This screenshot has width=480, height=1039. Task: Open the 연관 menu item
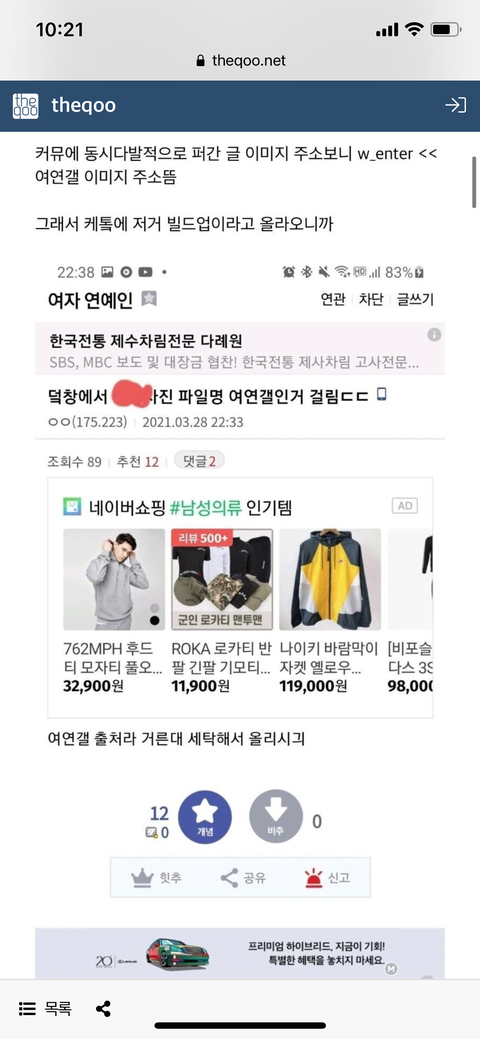pyautogui.click(x=333, y=300)
